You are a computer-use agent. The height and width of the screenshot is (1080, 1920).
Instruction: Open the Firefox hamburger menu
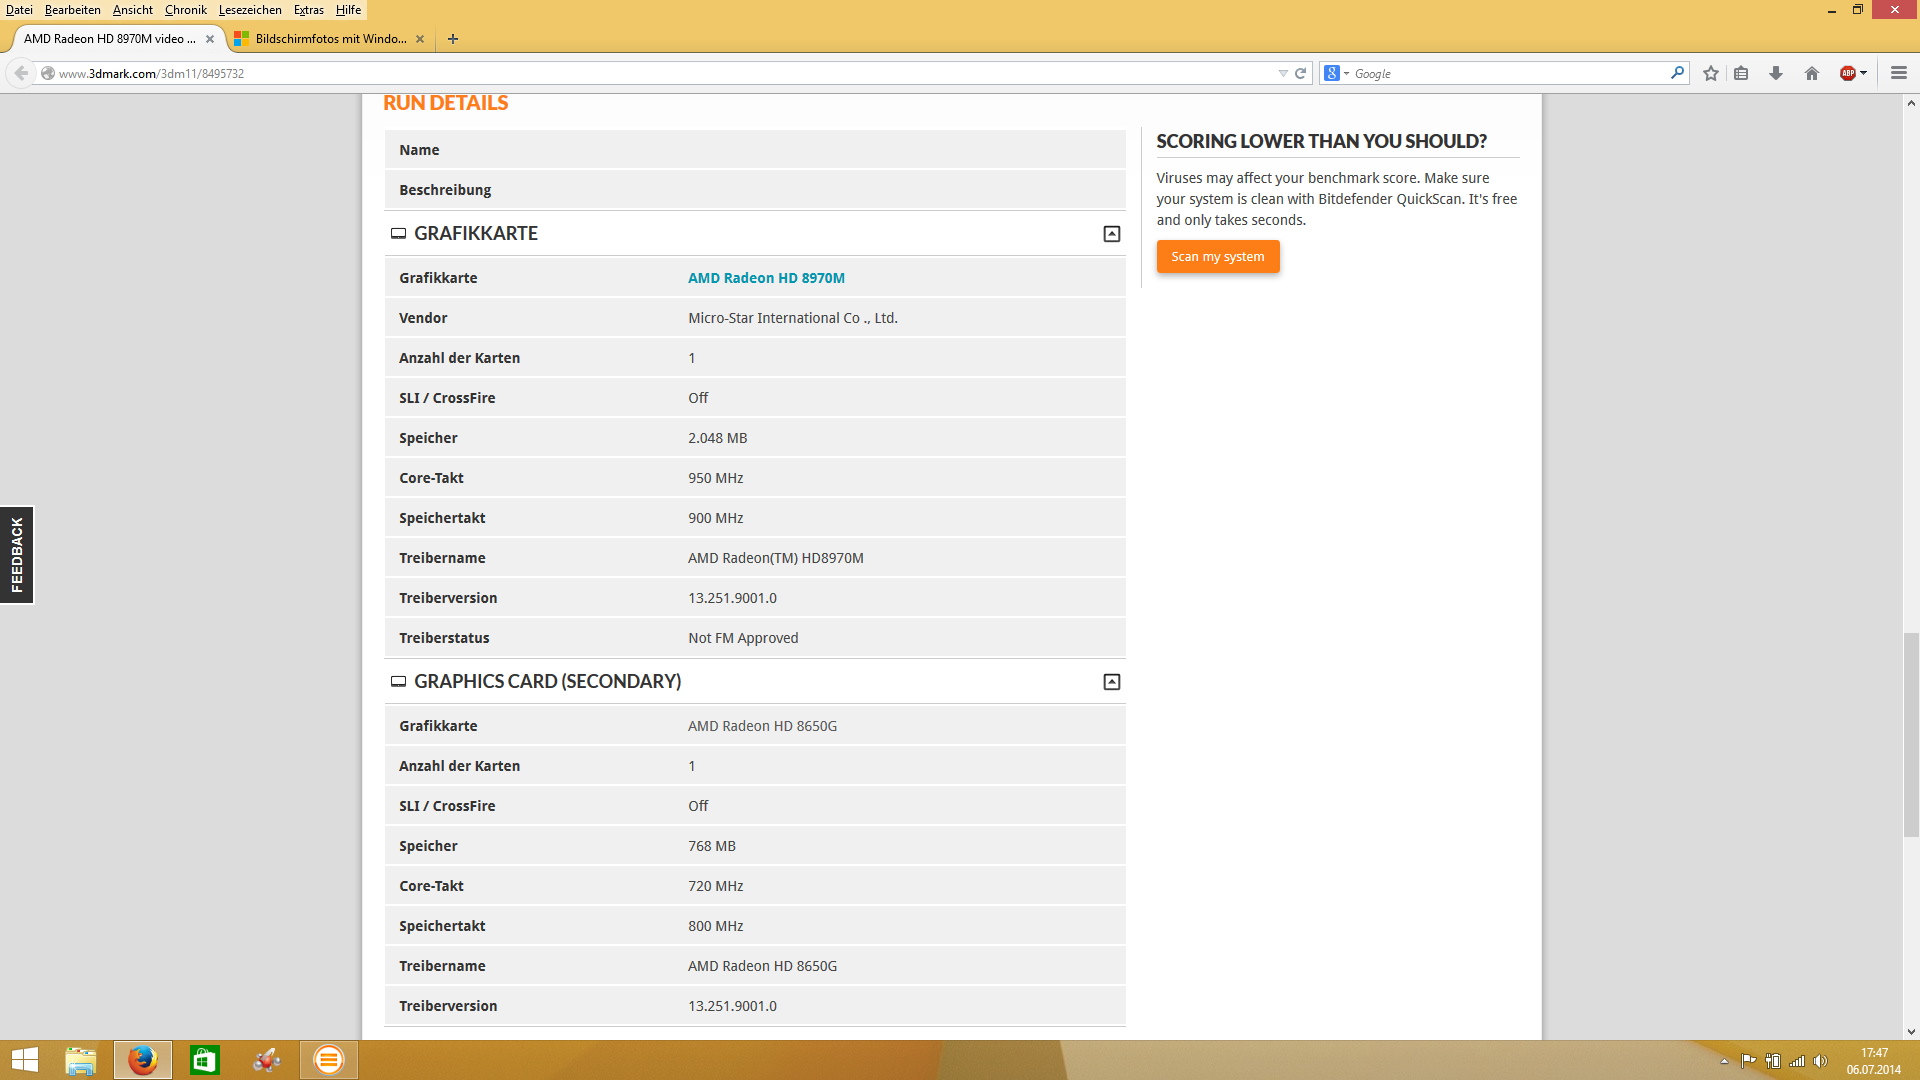[1898, 73]
